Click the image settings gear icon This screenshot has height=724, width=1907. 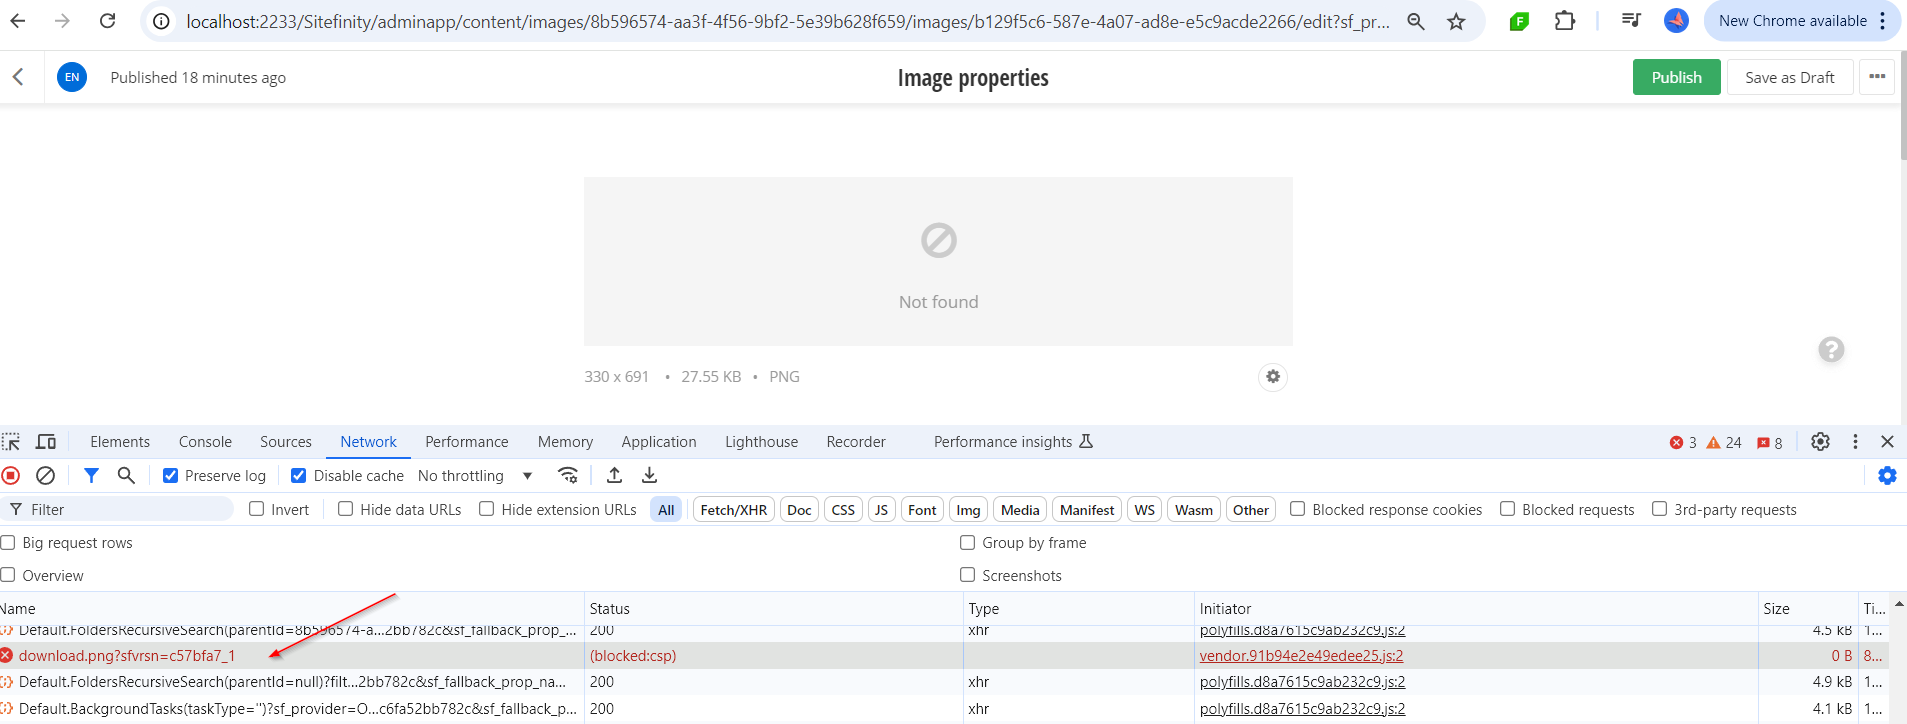point(1272,377)
